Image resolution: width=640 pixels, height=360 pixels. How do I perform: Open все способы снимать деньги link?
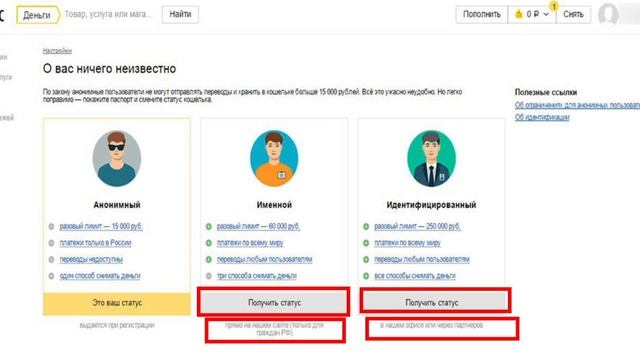coord(415,276)
